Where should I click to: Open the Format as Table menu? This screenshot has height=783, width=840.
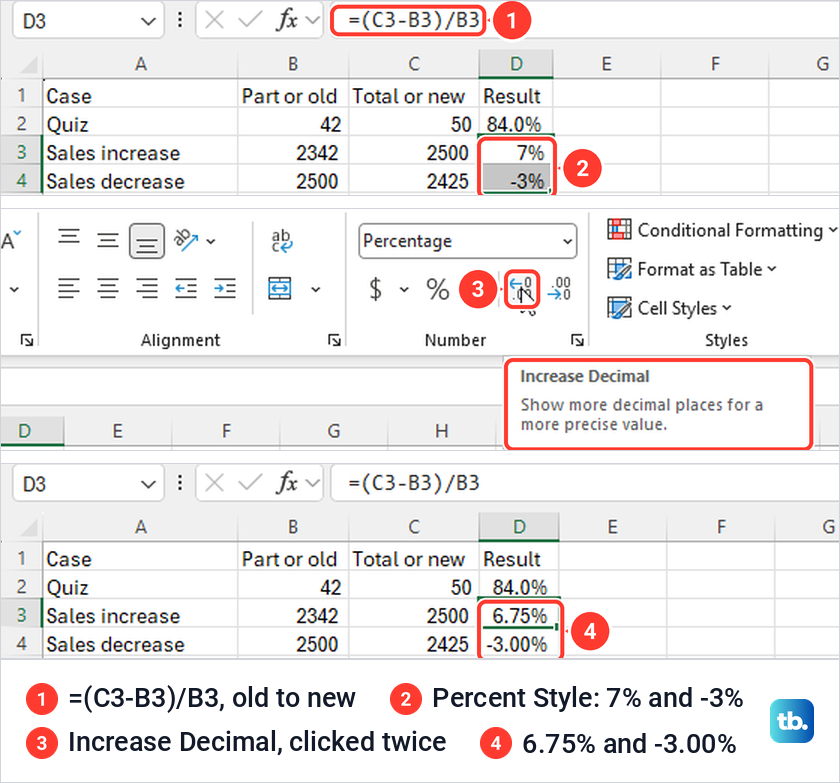pos(691,269)
